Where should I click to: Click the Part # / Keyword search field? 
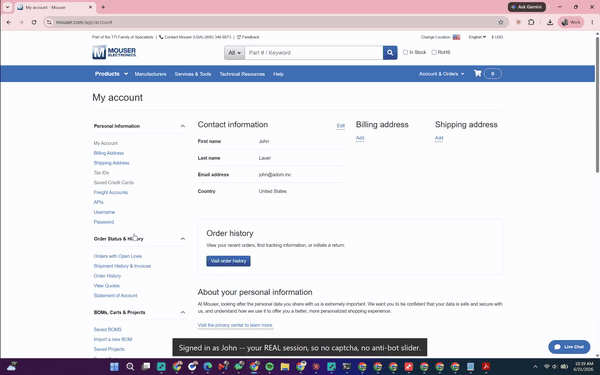click(314, 52)
